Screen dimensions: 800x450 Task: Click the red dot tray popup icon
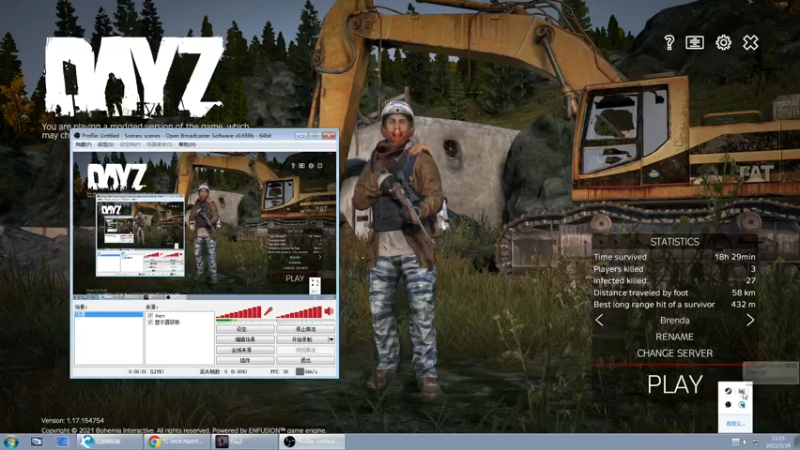tap(728, 405)
